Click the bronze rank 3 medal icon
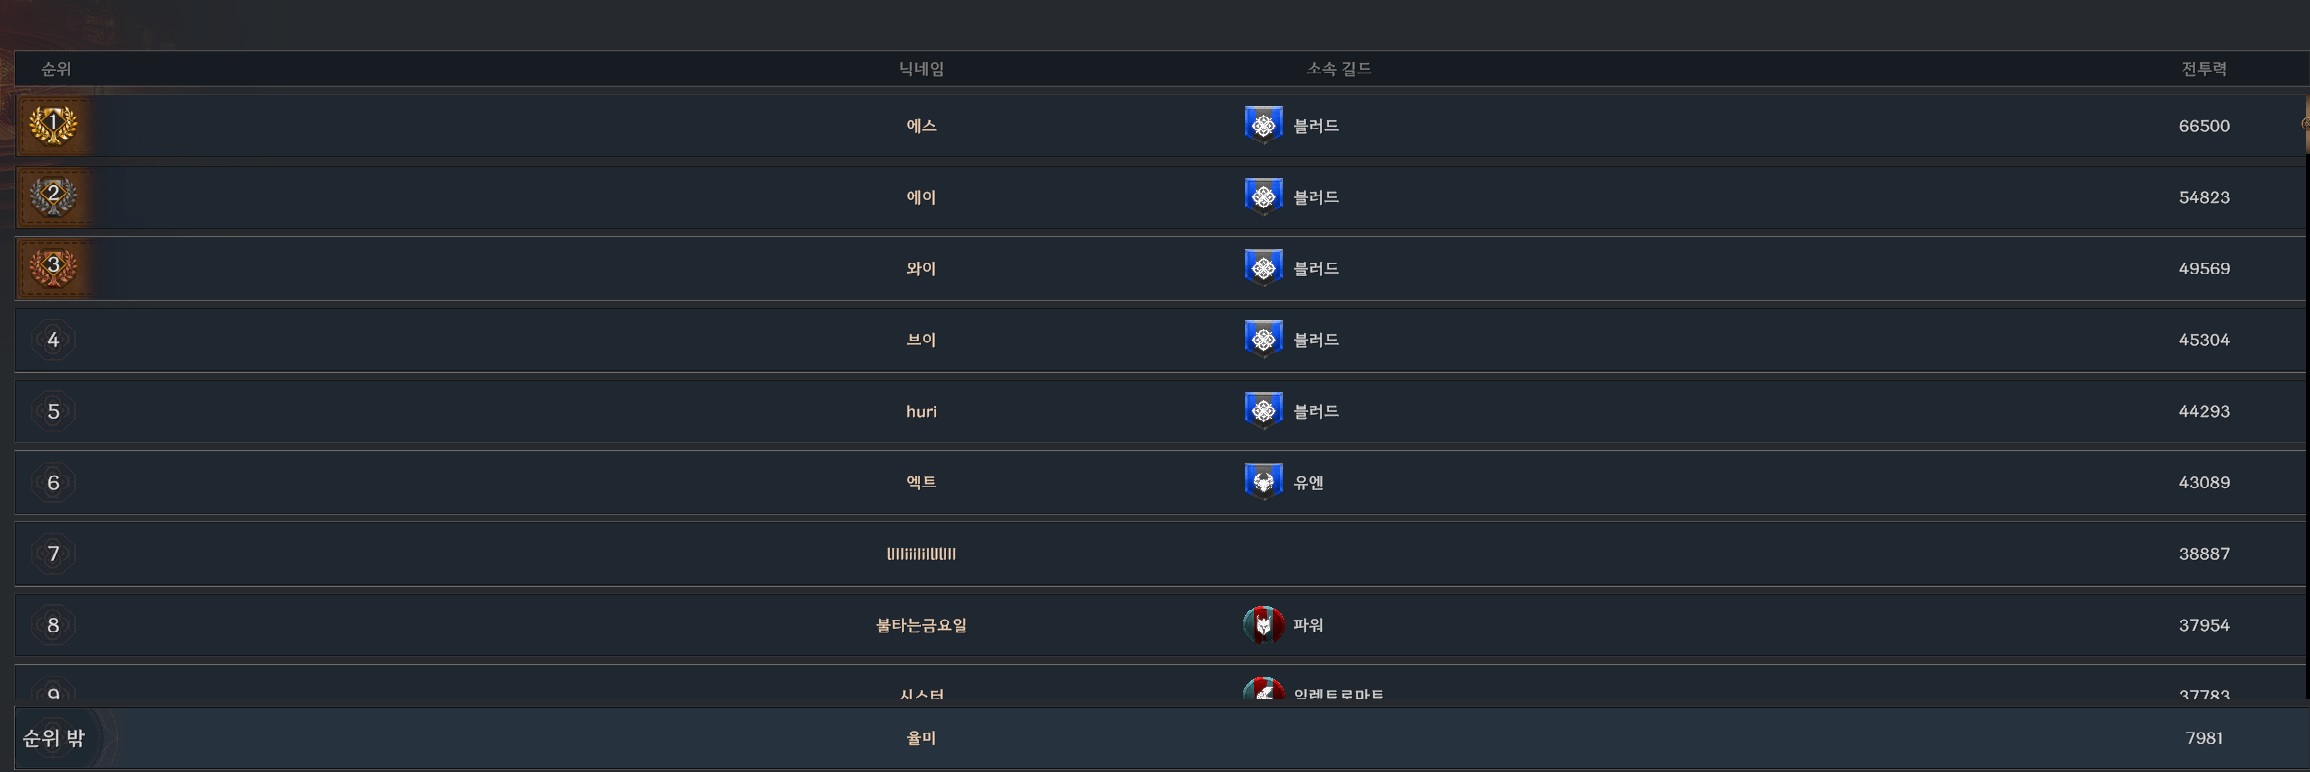 pyautogui.click(x=53, y=268)
